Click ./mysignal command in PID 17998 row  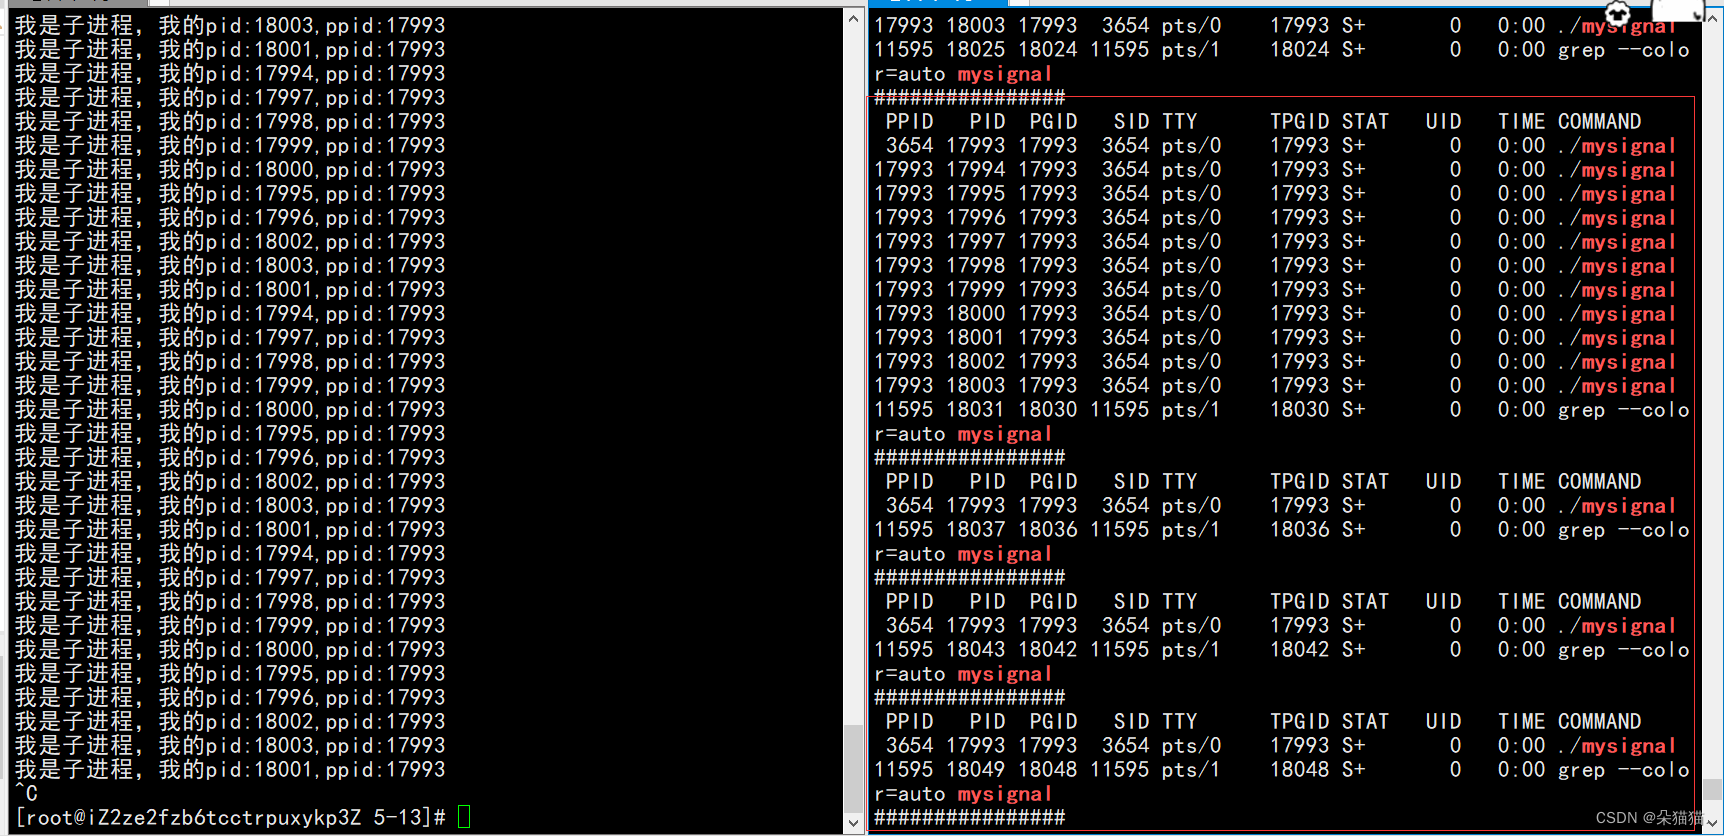click(1616, 265)
